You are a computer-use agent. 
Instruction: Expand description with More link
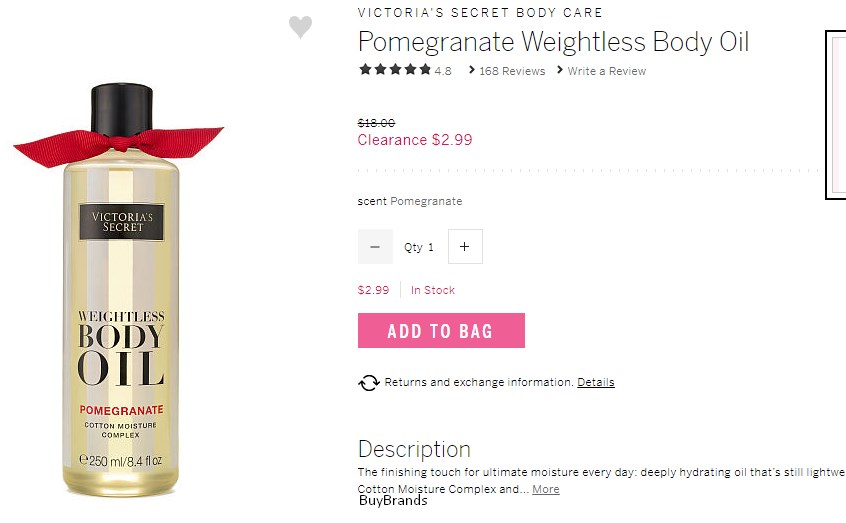545,489
